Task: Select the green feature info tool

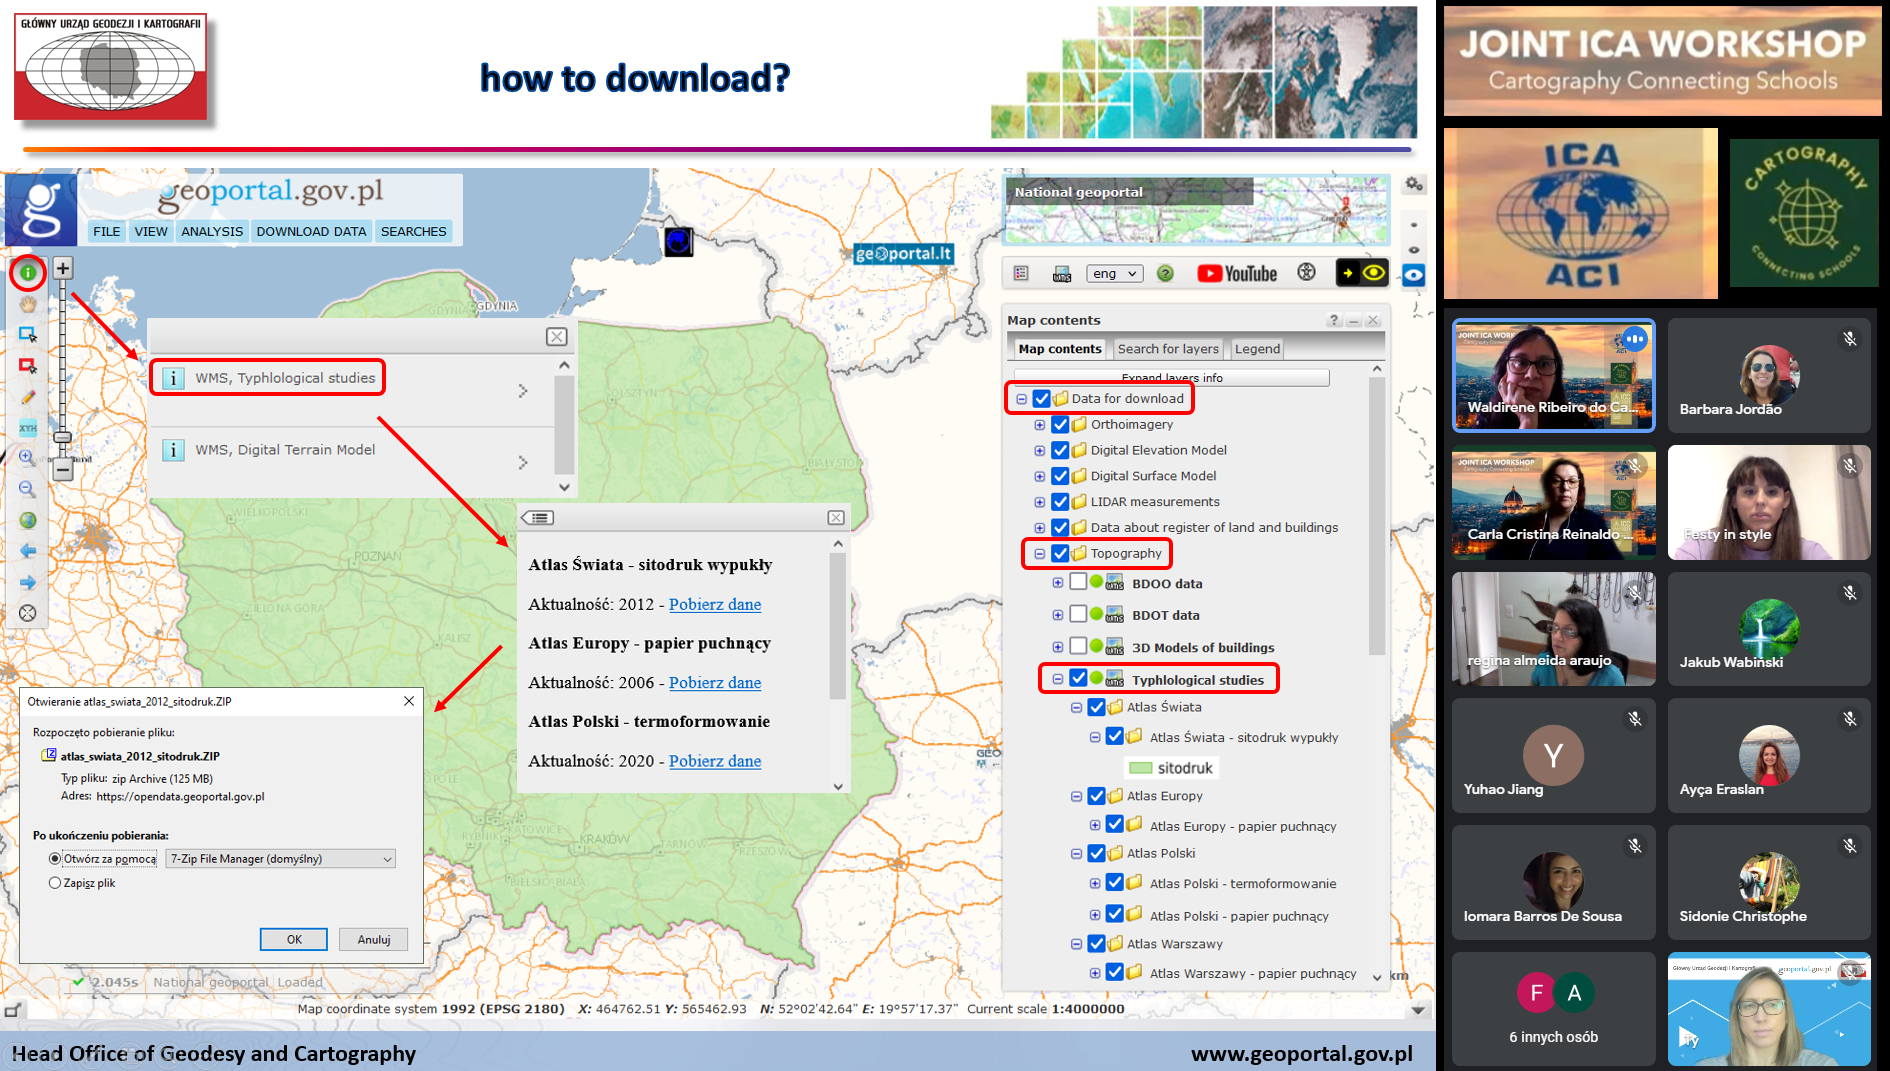Action: pyautogui.click(x=28, y=272)
